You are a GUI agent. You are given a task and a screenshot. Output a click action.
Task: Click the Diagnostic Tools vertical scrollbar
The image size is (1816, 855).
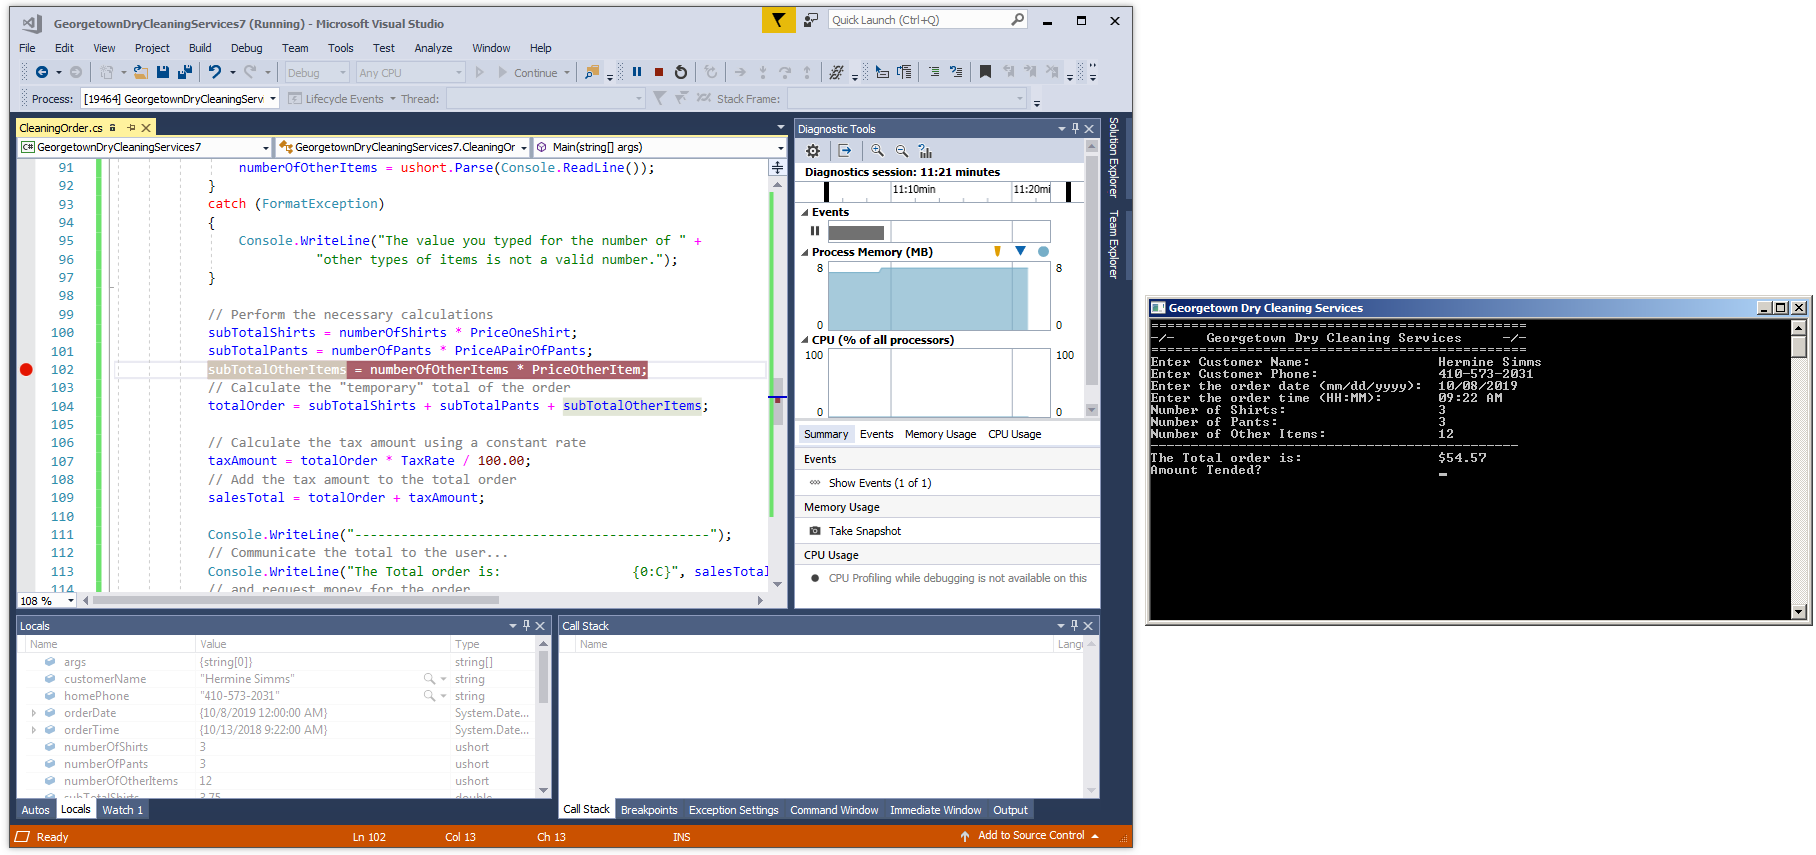[x=1092, y=278]
